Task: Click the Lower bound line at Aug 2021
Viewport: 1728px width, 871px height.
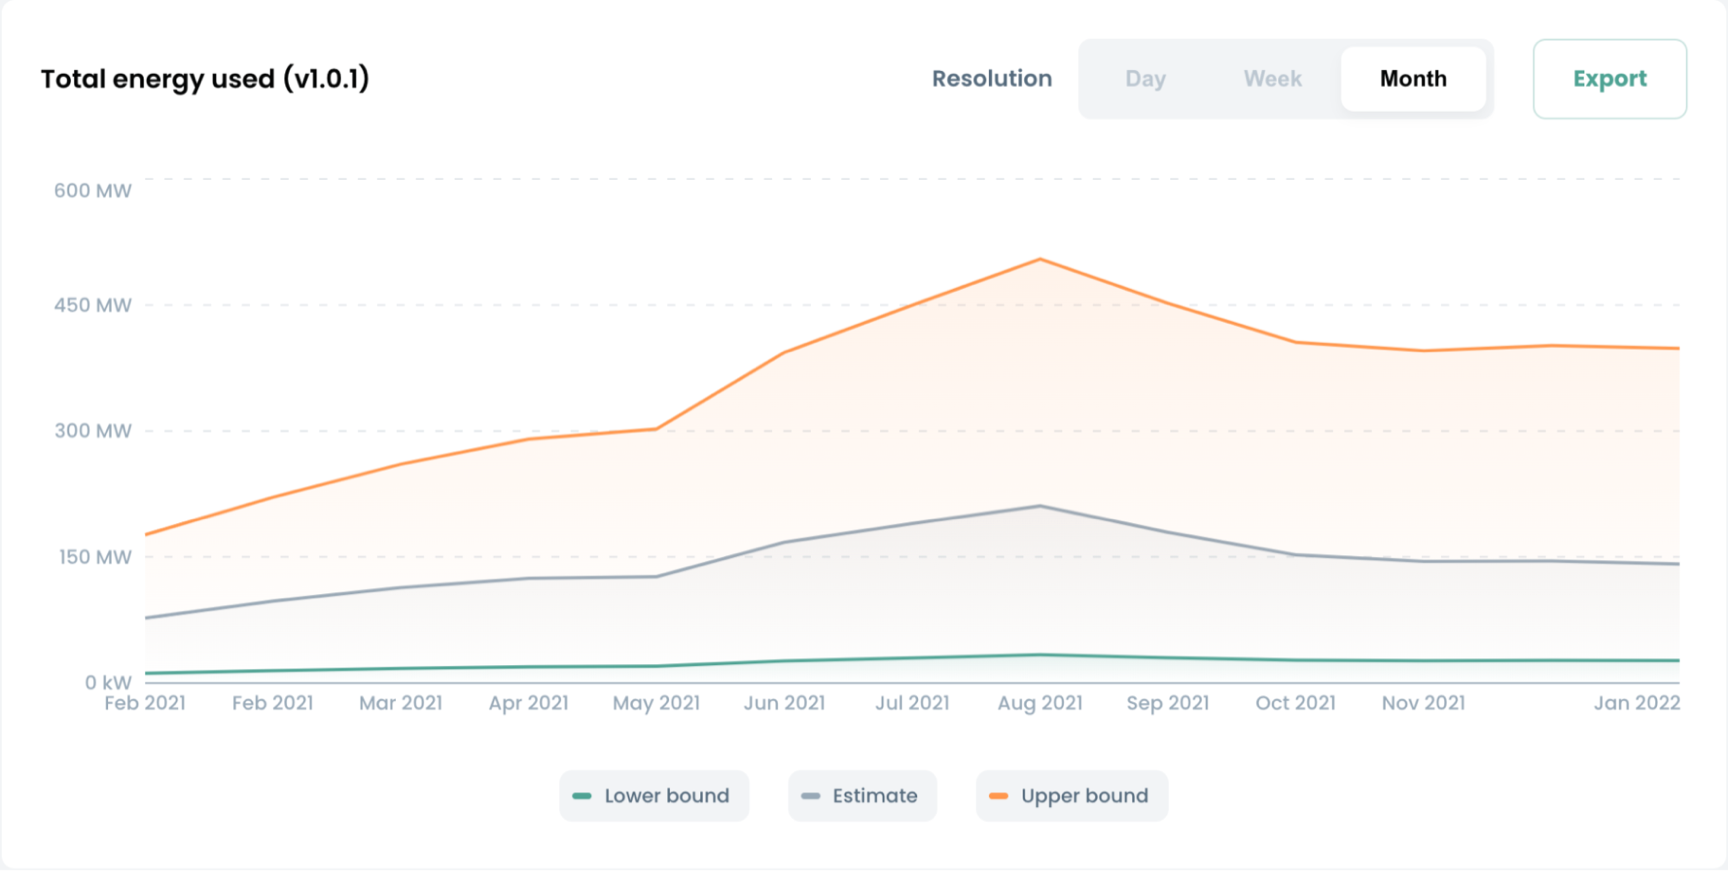Action: (x=1040, y=655)
